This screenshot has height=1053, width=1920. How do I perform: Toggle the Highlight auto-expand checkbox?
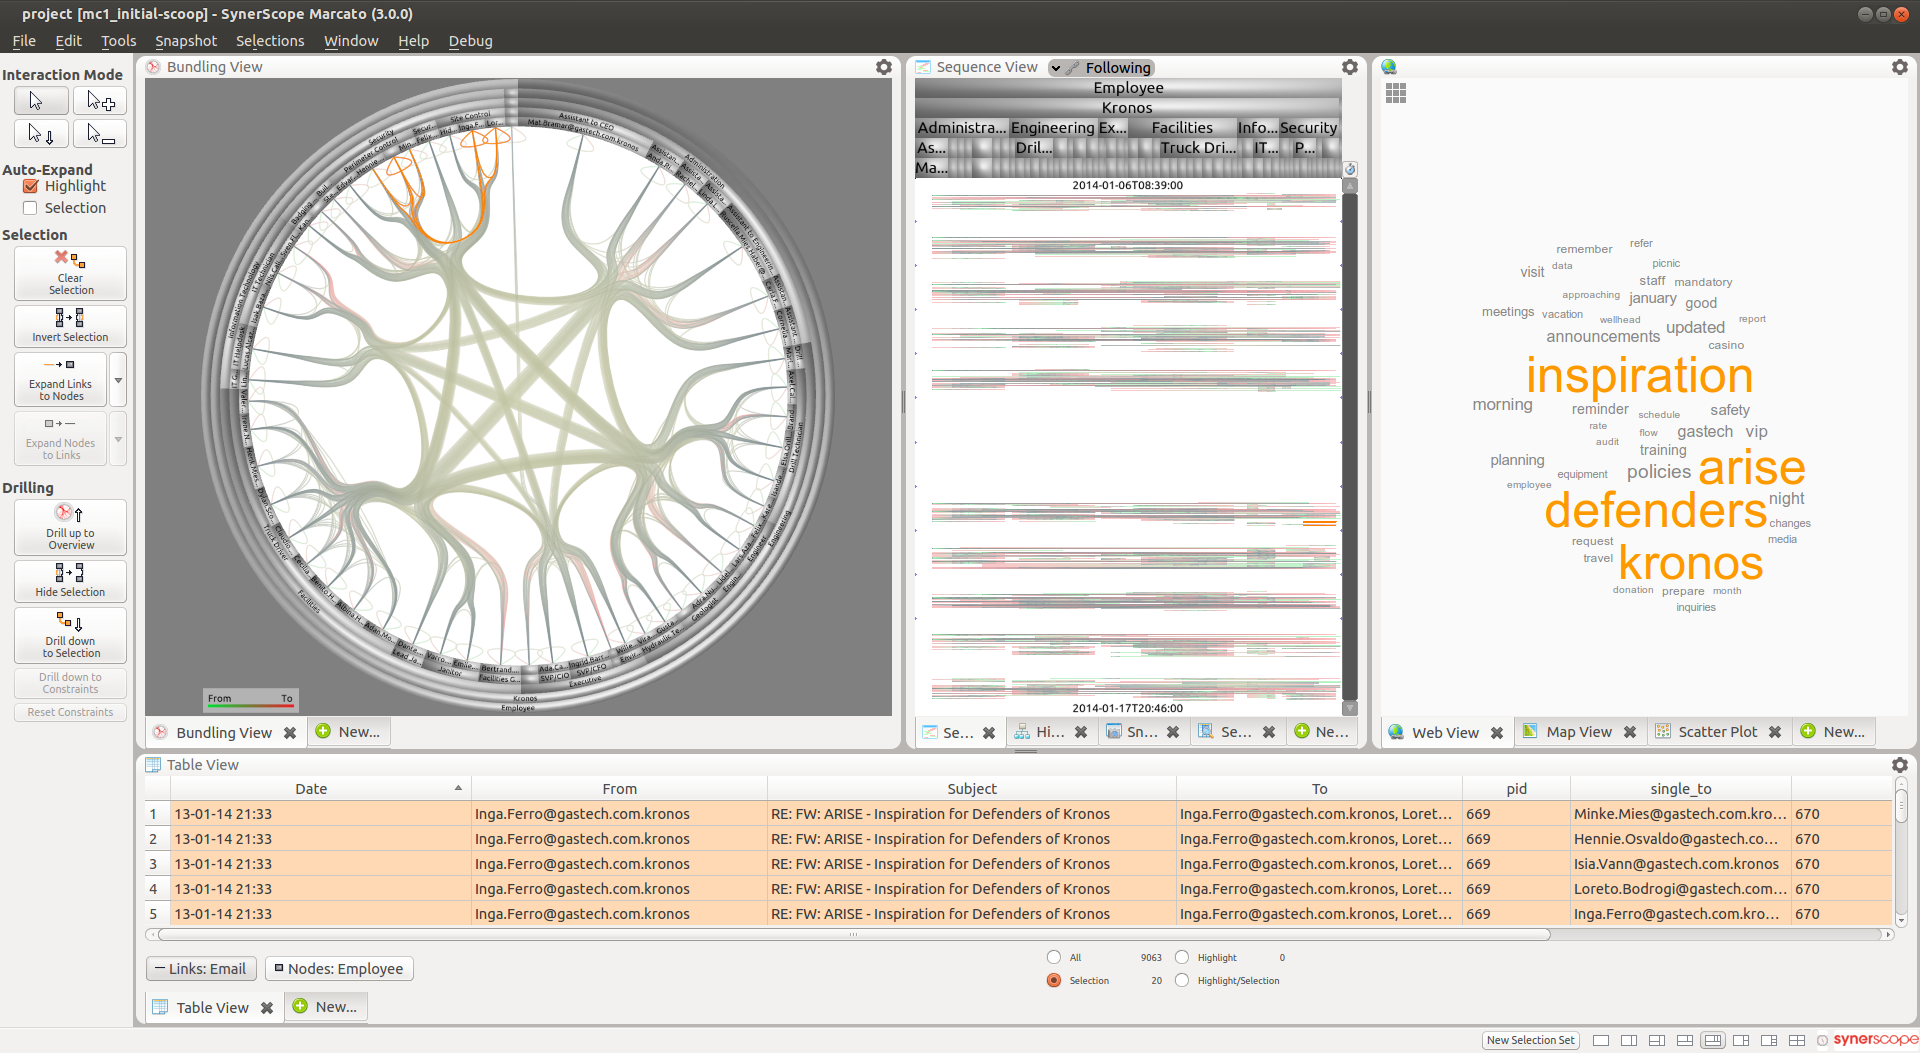(x=30, y=186)
